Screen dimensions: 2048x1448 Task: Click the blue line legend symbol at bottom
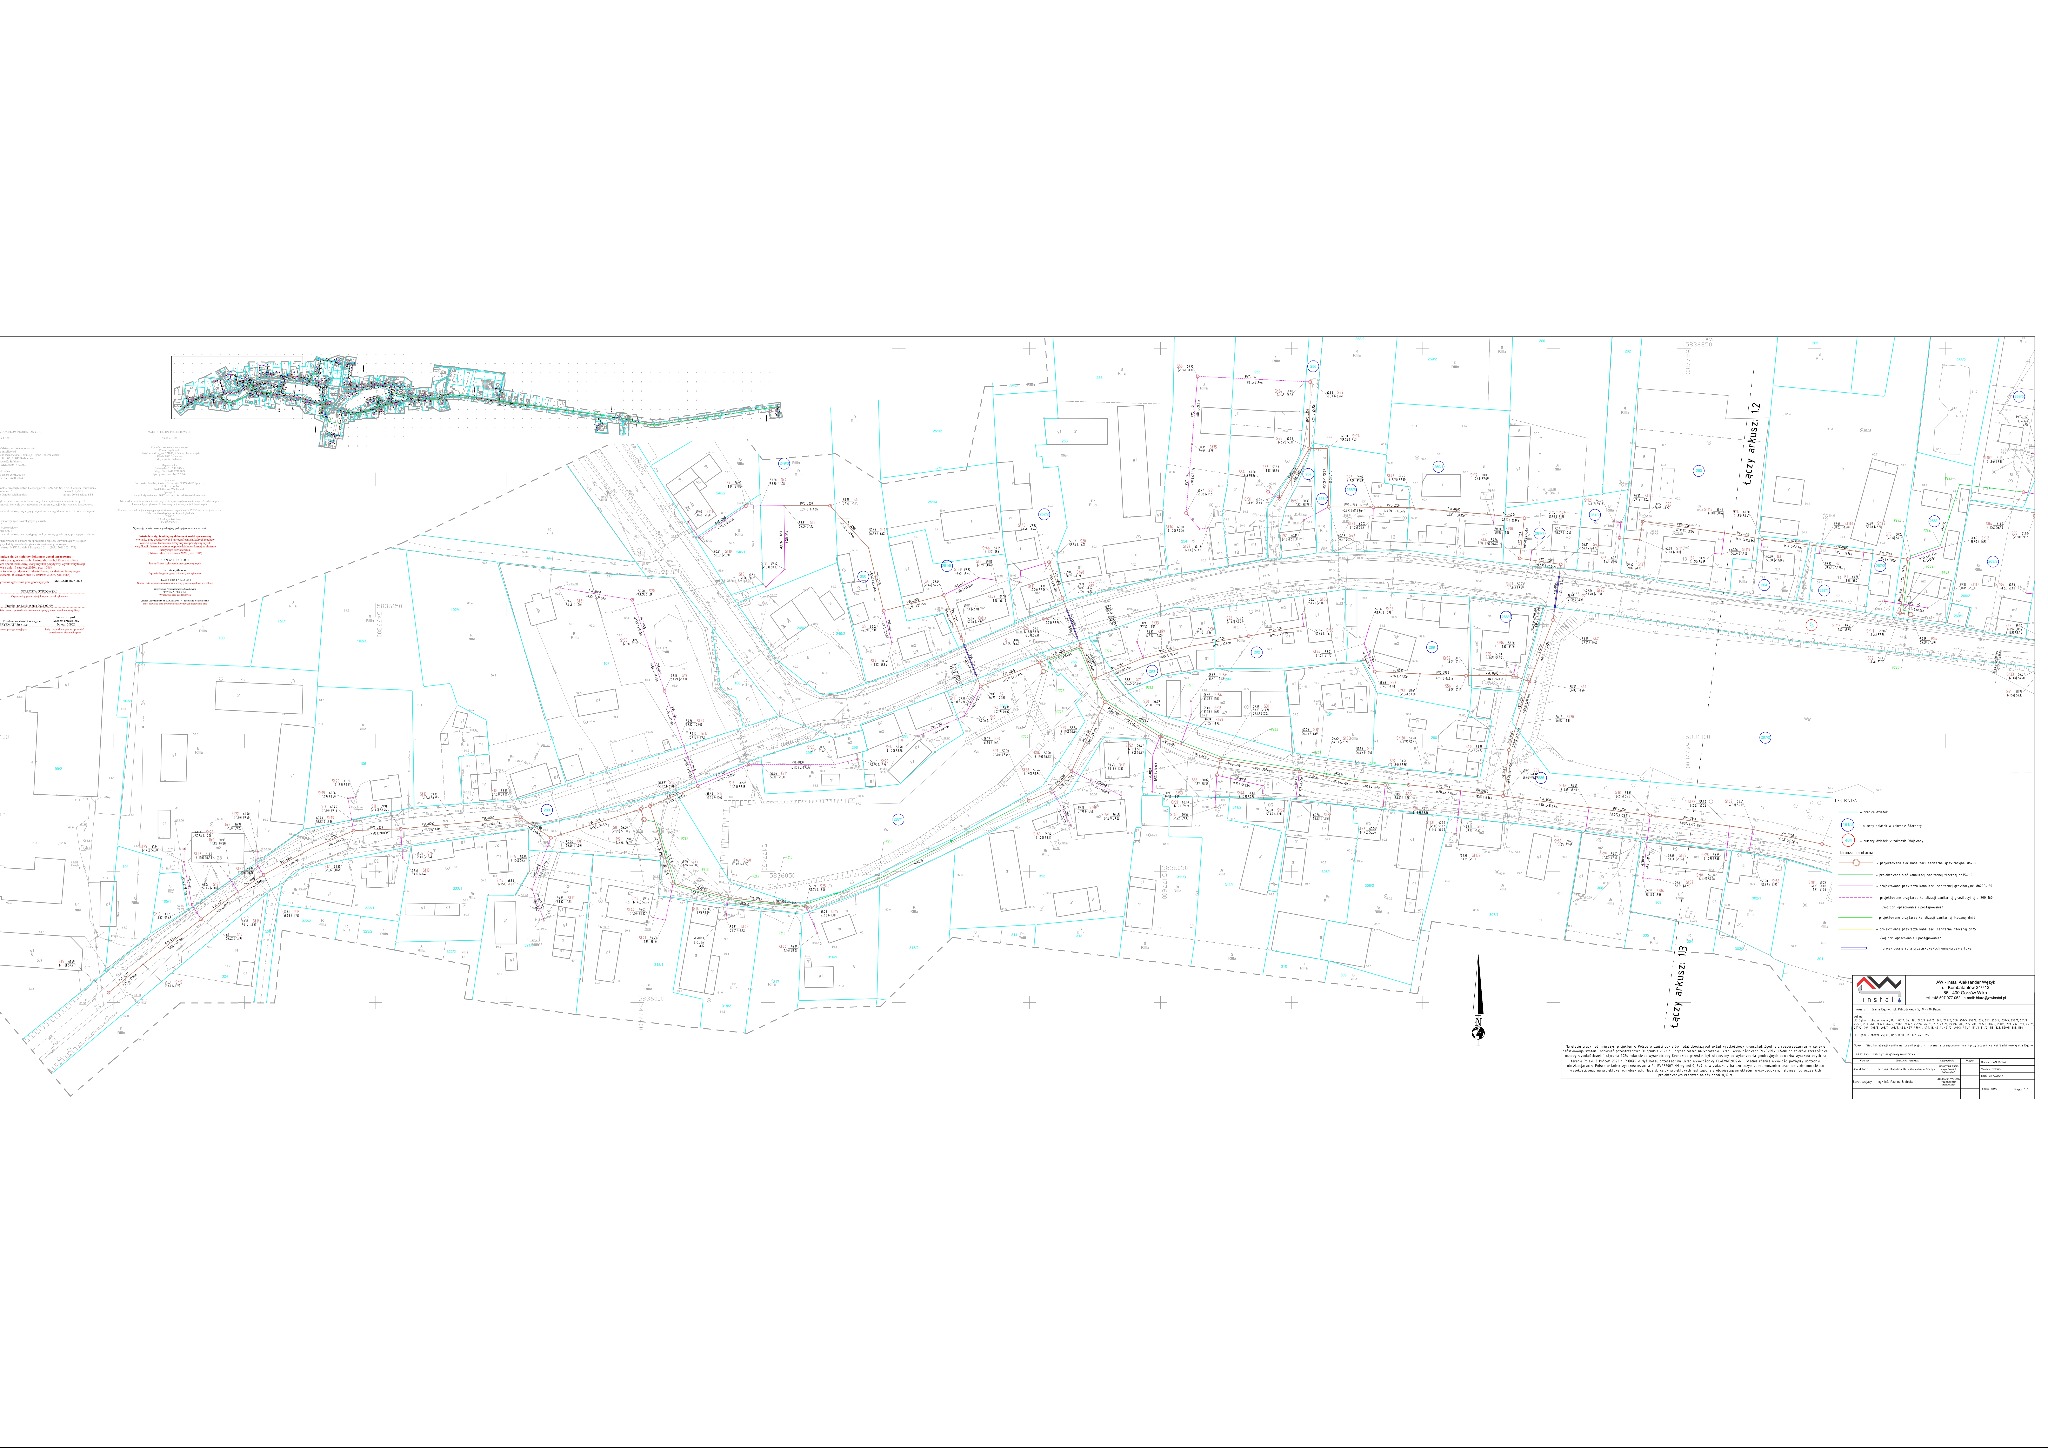pyautogui.click(x=1854, y=948)
